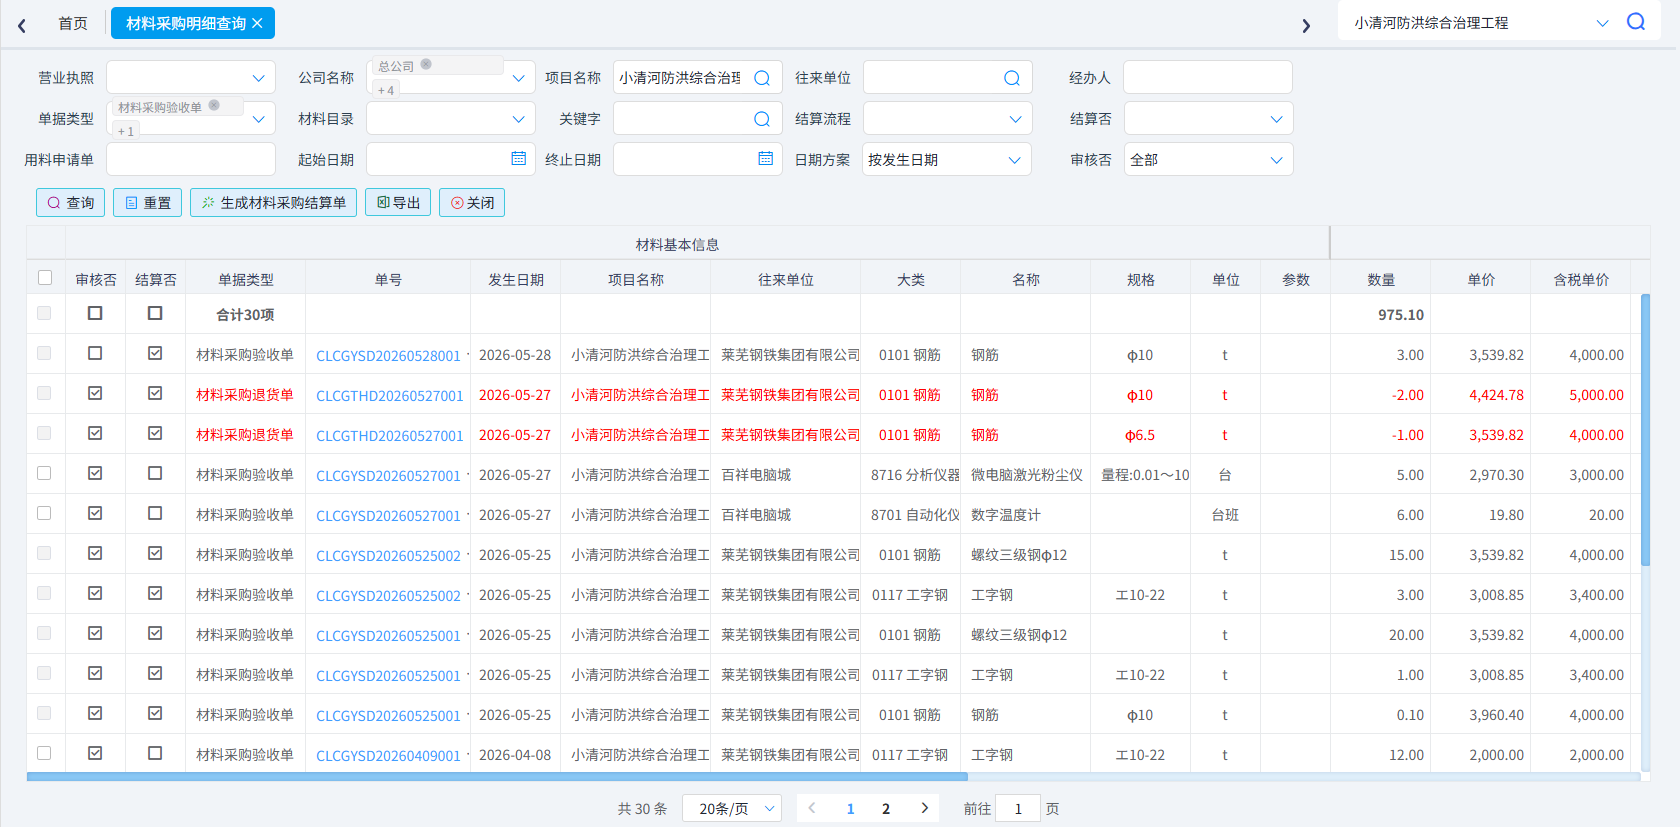Screen dimensions: 1680x827
Task: Click the previous page arrow in pagination
Action: pos(812,808)
